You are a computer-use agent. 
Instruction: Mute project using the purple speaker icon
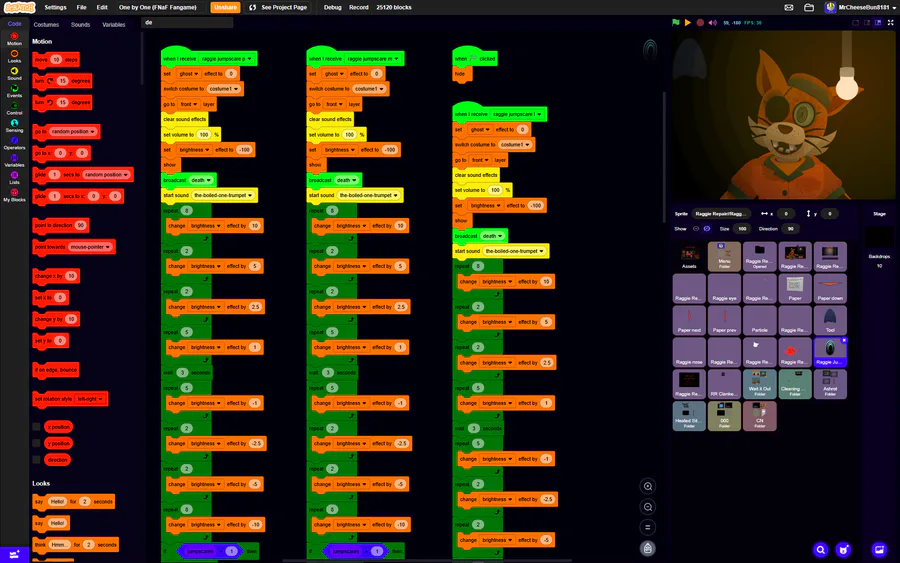click(x=713, y=22)
